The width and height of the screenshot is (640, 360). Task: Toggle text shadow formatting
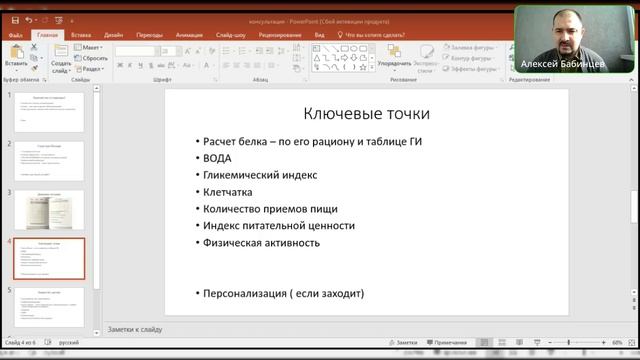[151, 65]
